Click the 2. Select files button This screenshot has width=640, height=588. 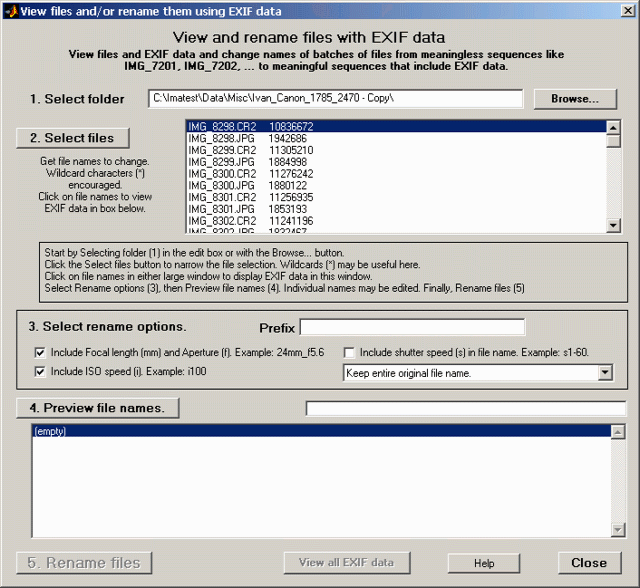click(x=73, y=138)
